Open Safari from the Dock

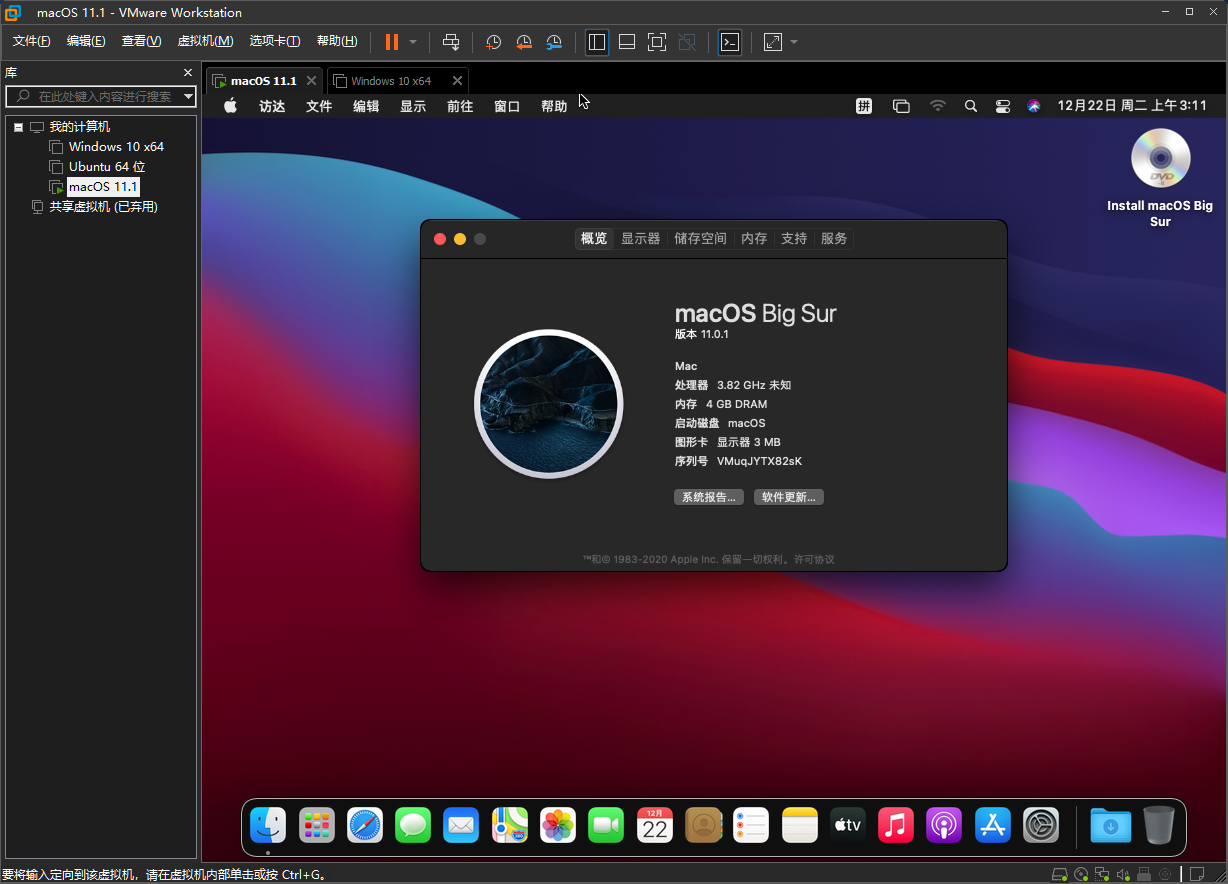point(365,825)
